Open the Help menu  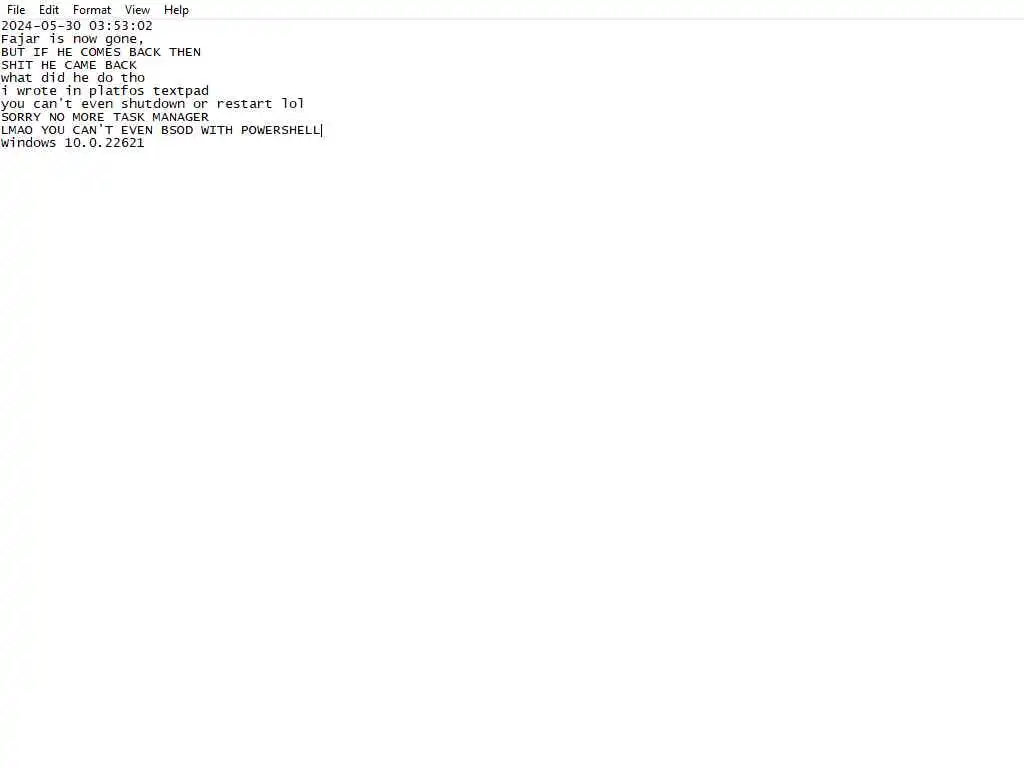click(x=176, y=10)
